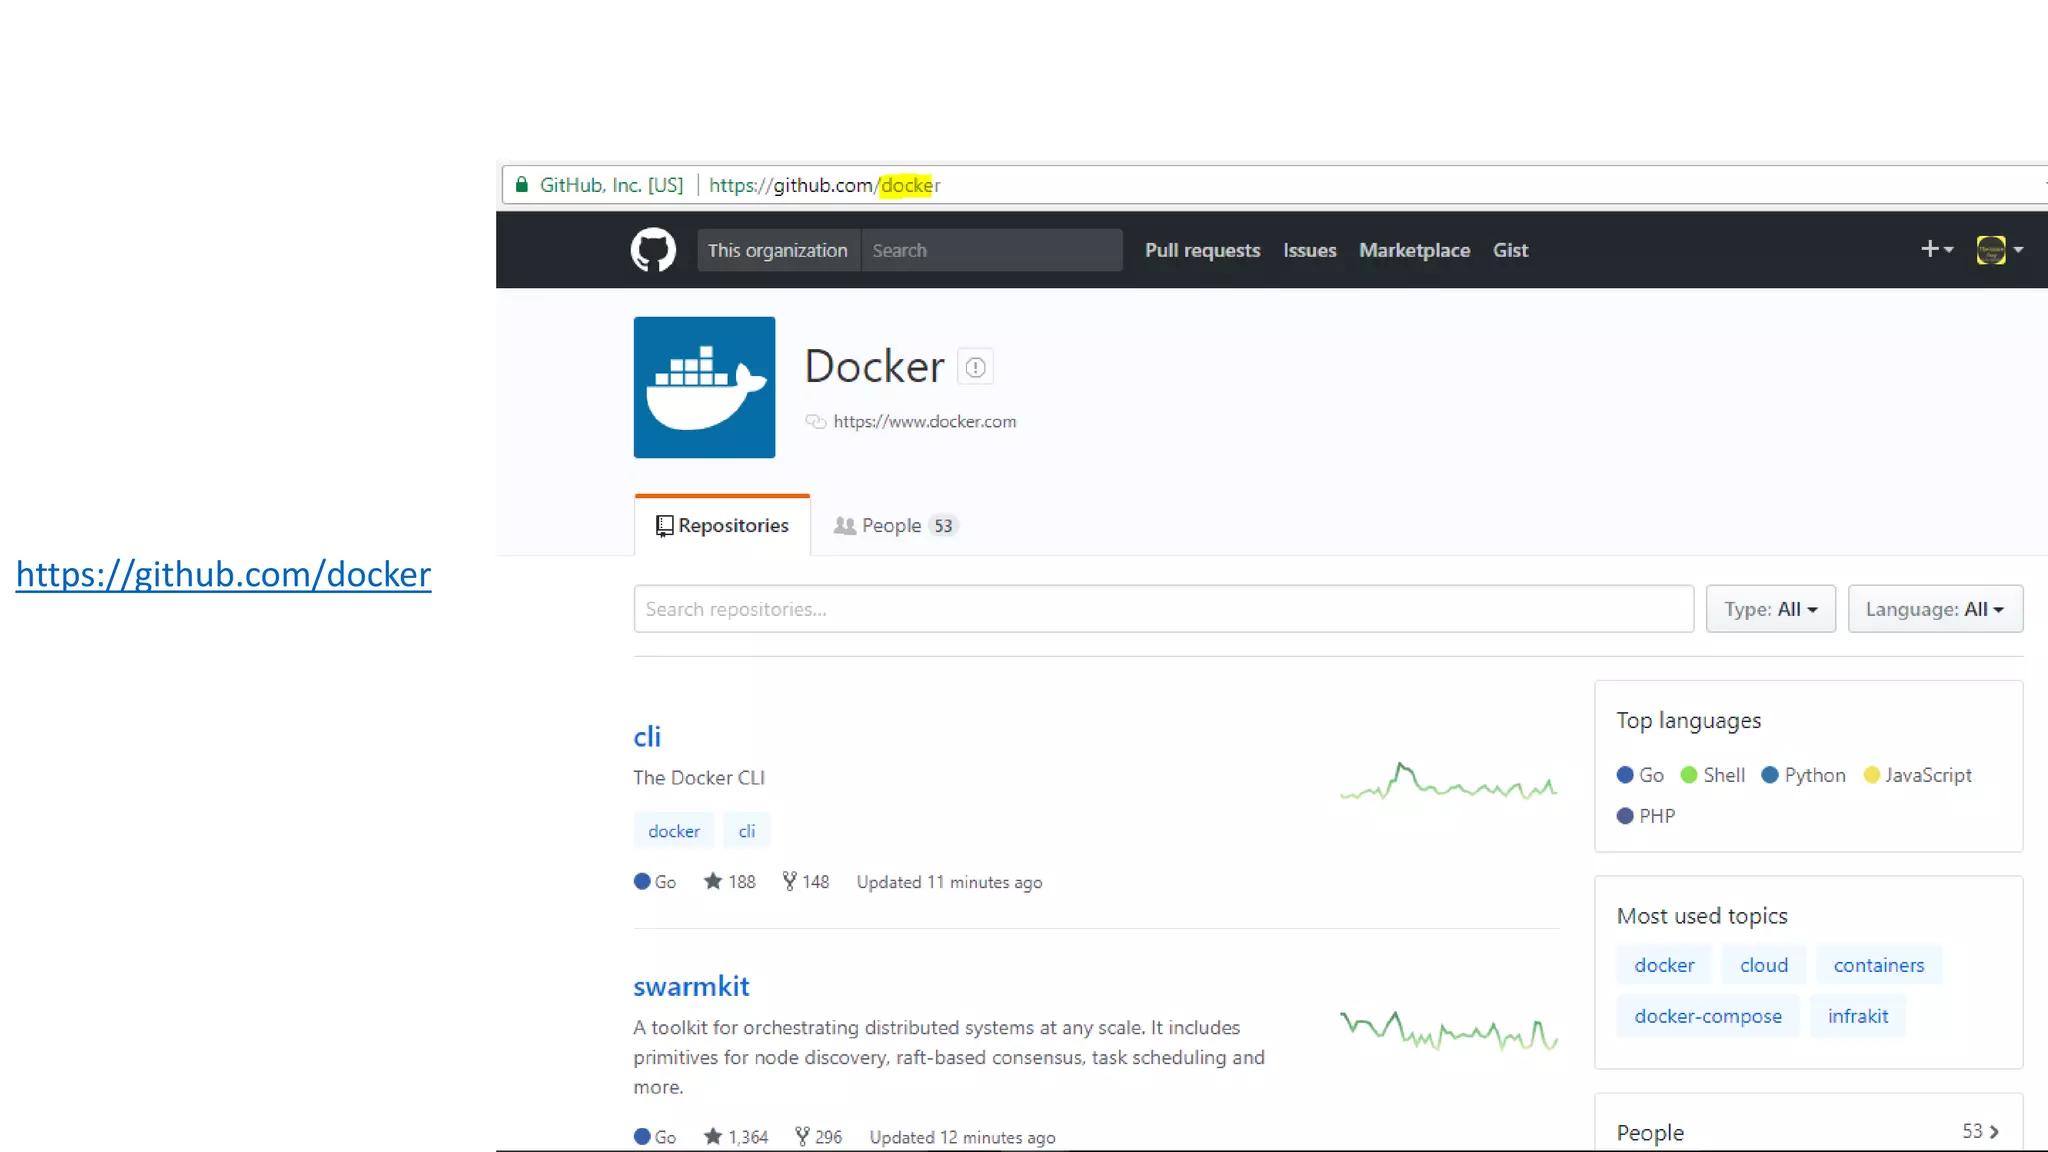Click the 148 forks count for cli
The image size is (2048, 1152).
point(815,882)
